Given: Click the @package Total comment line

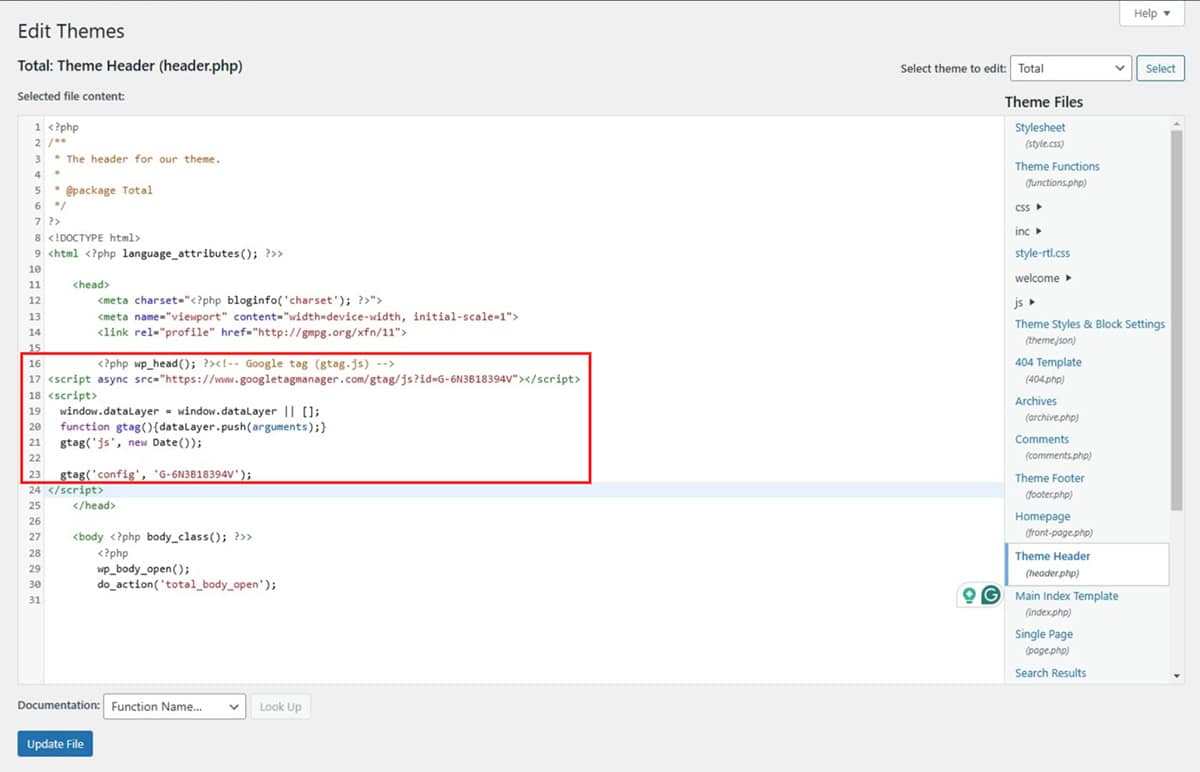Looking at the screenshot, I should pyautogui.click(x=103, y=190).
